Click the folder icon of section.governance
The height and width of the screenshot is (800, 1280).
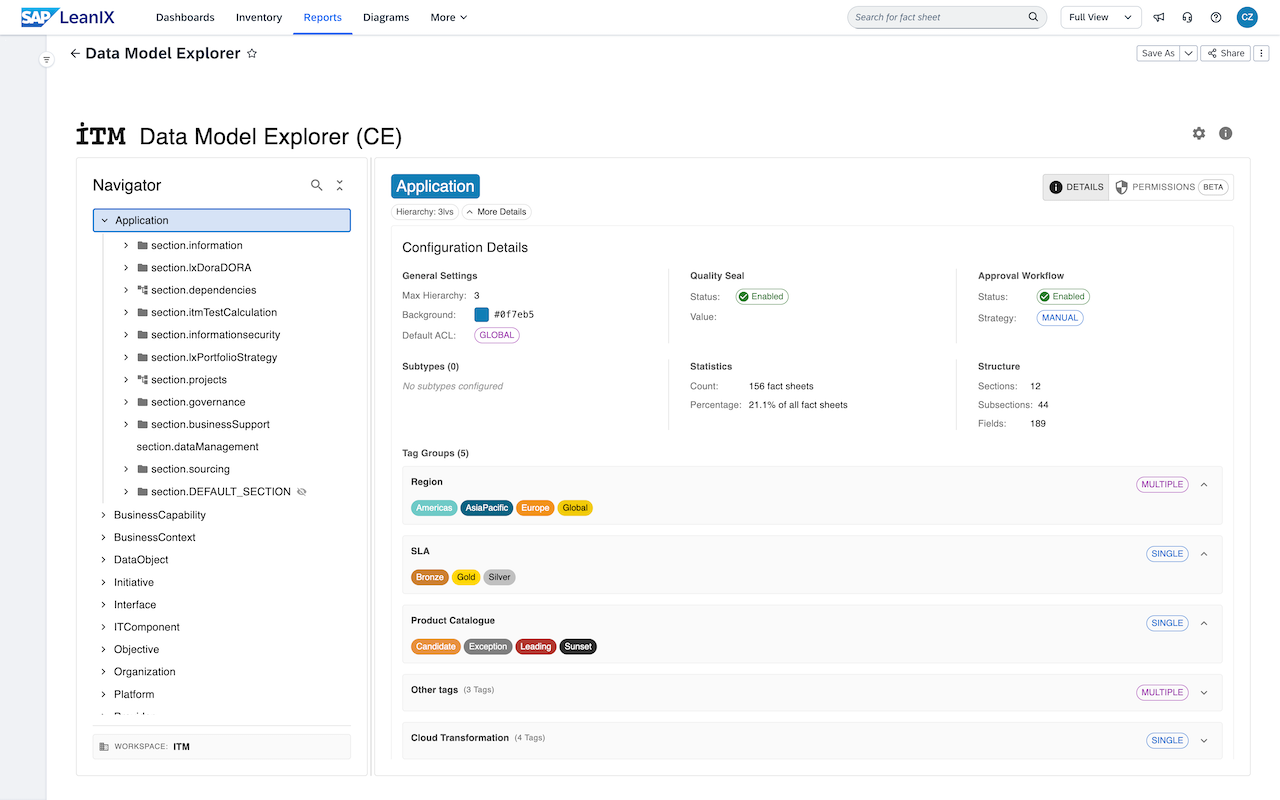click(x=143, y=402)
